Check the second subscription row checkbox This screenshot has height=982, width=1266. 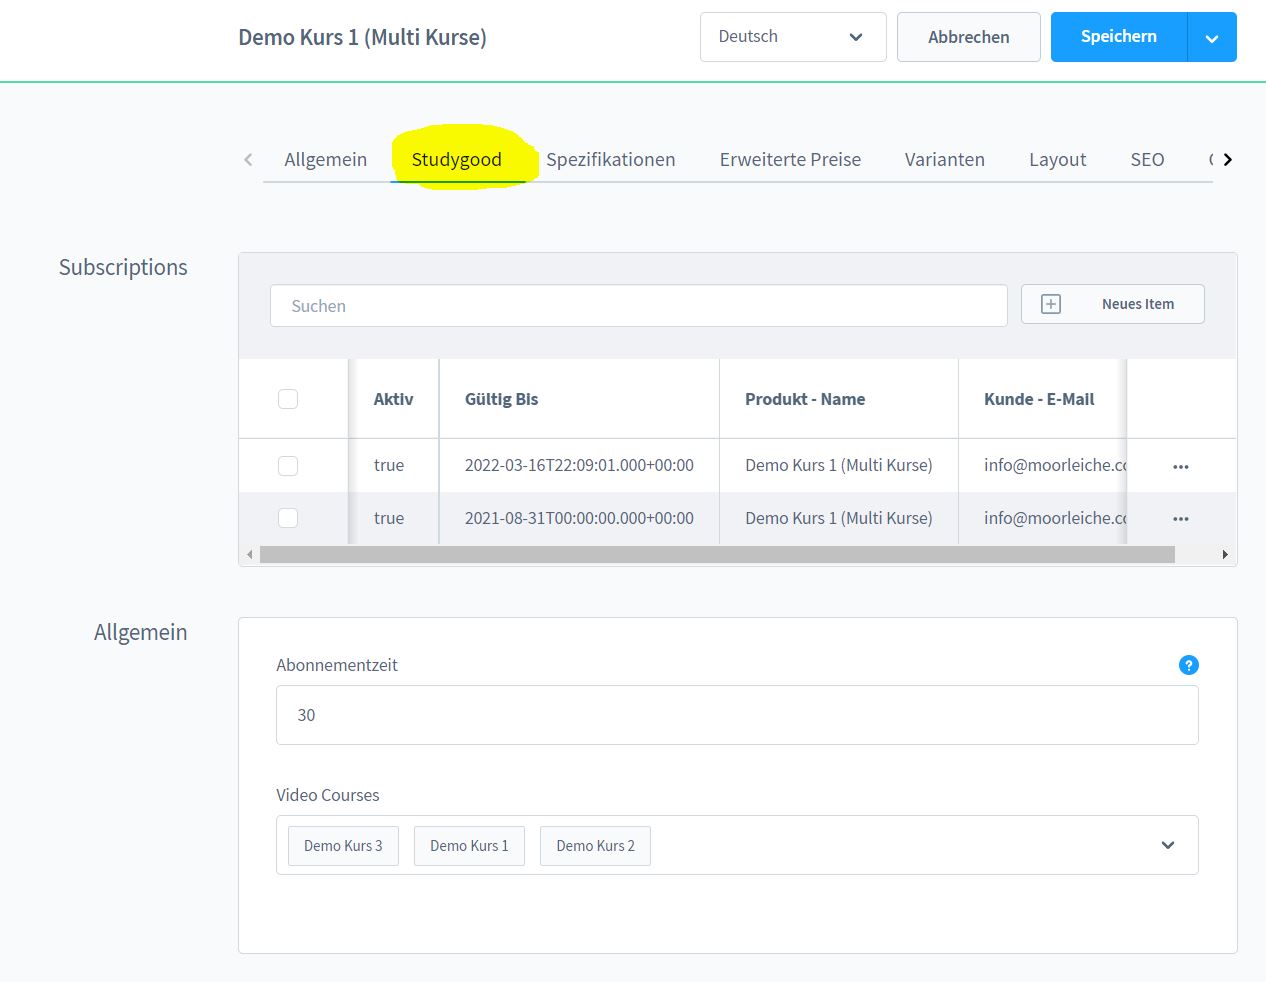[288, 518]
